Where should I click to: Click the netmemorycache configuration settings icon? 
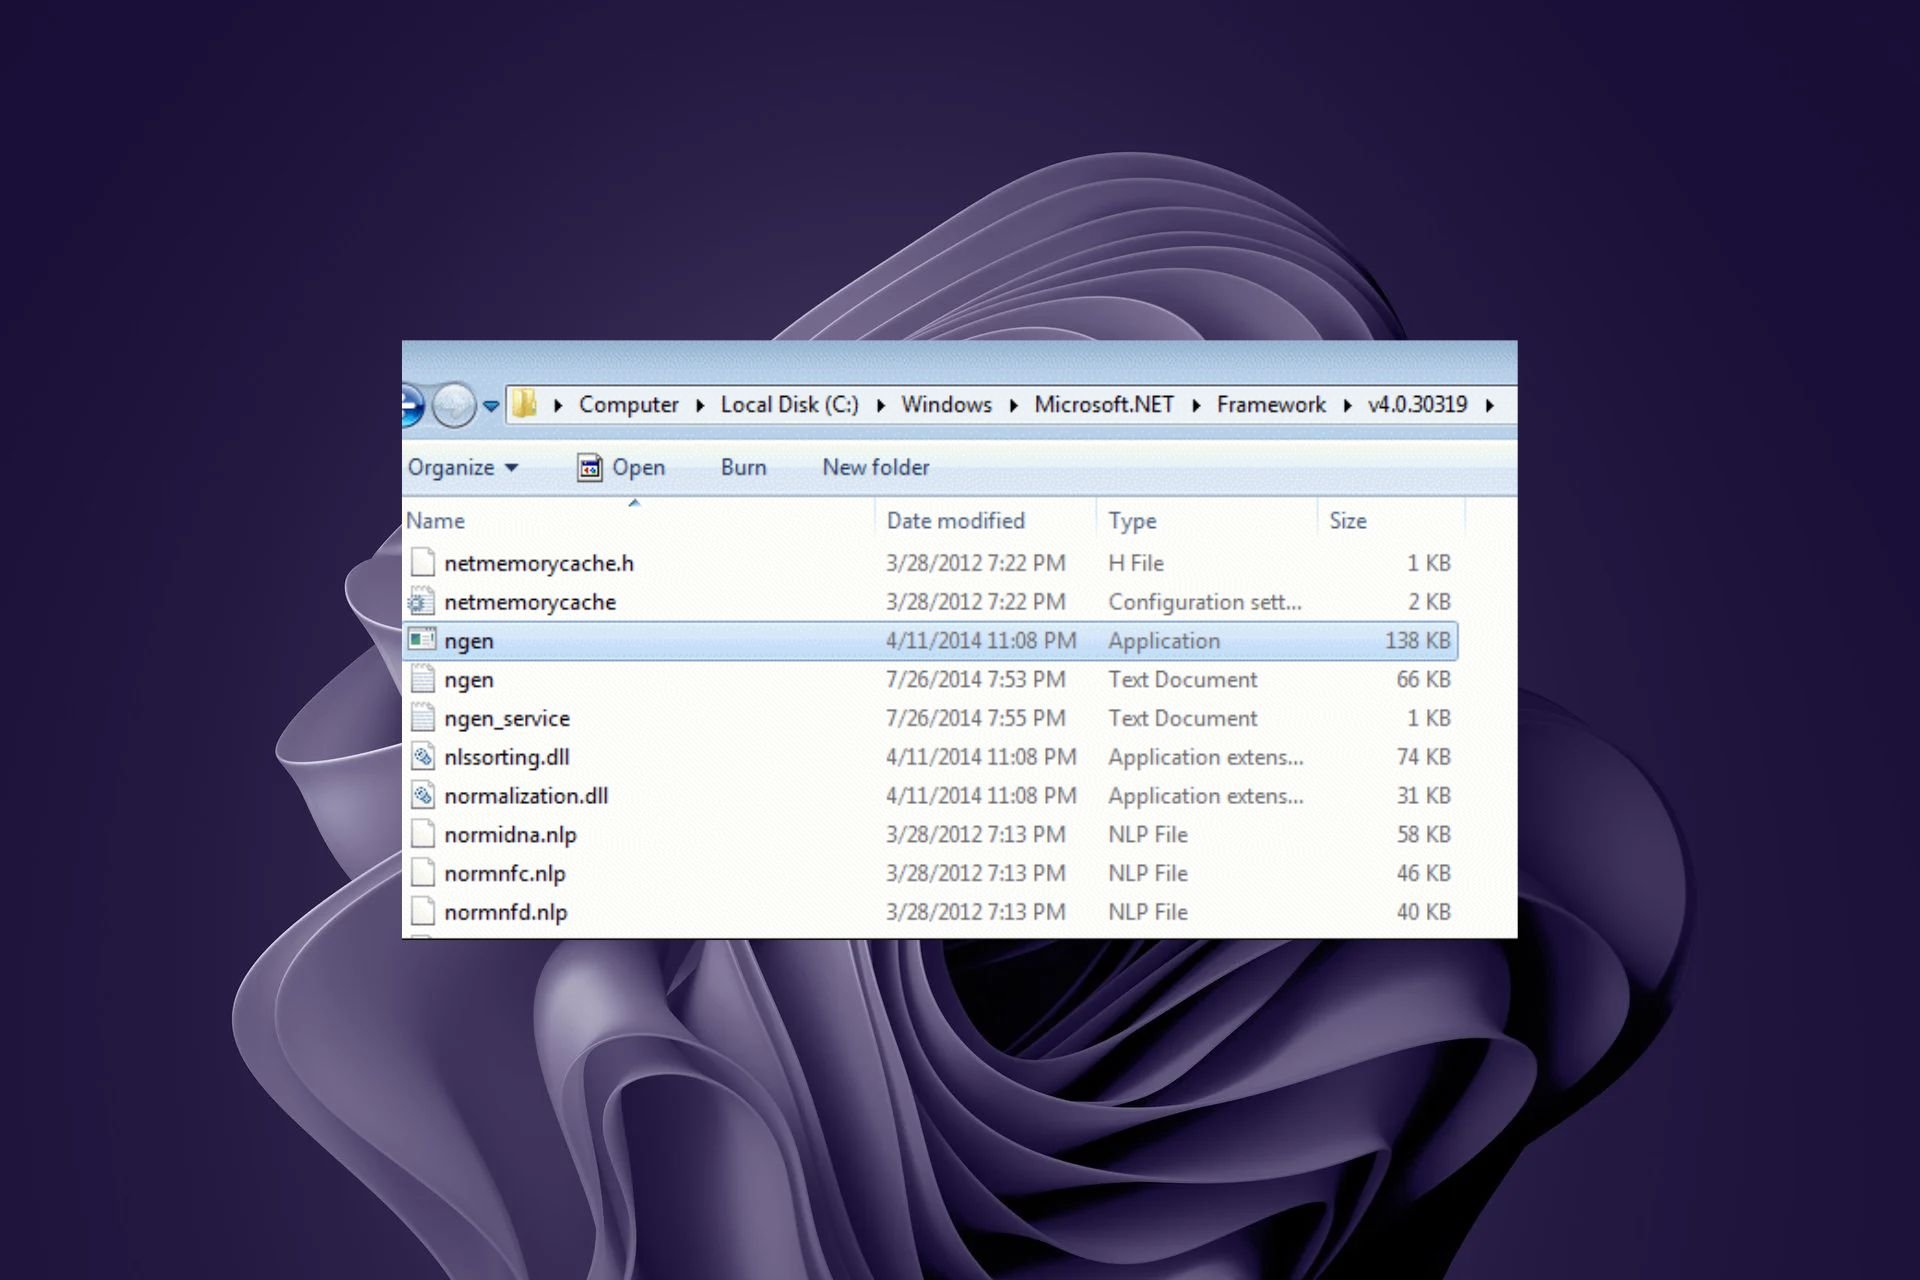pyautogui.click(x=422, y=602)
